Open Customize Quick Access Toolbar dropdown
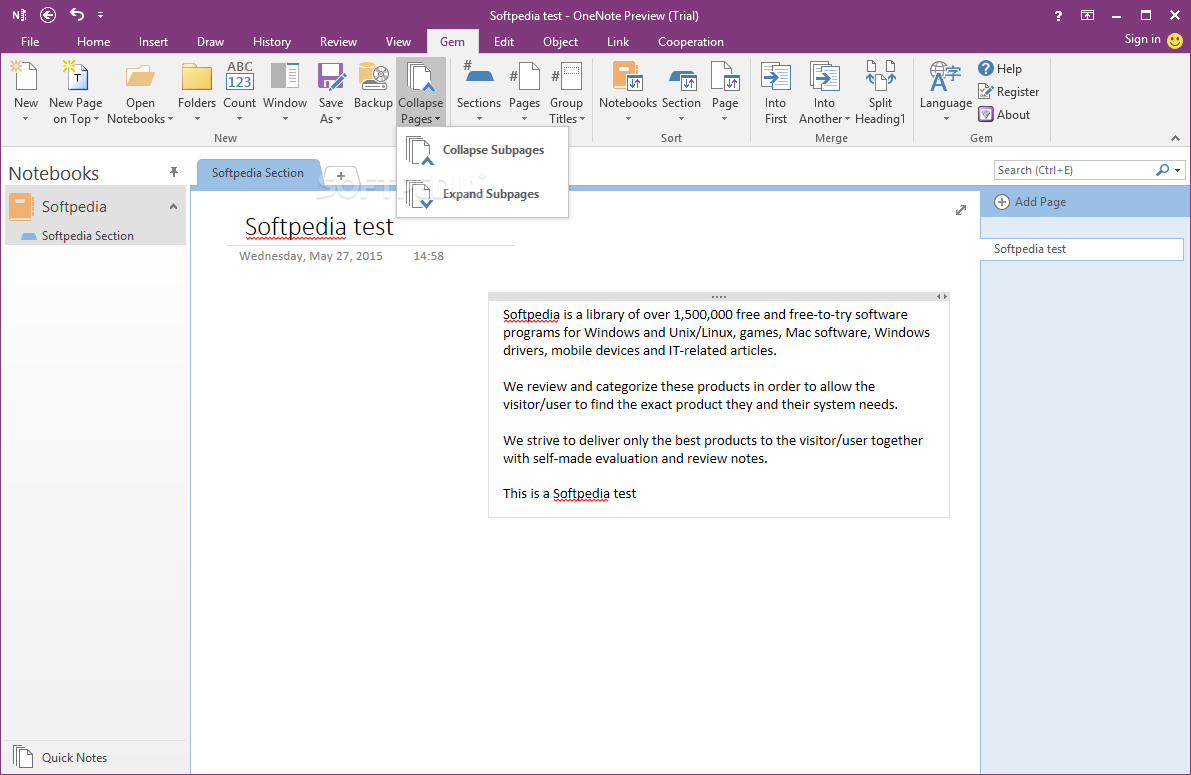This screenshot has height=775, width=1191. [x=100, y=14]
